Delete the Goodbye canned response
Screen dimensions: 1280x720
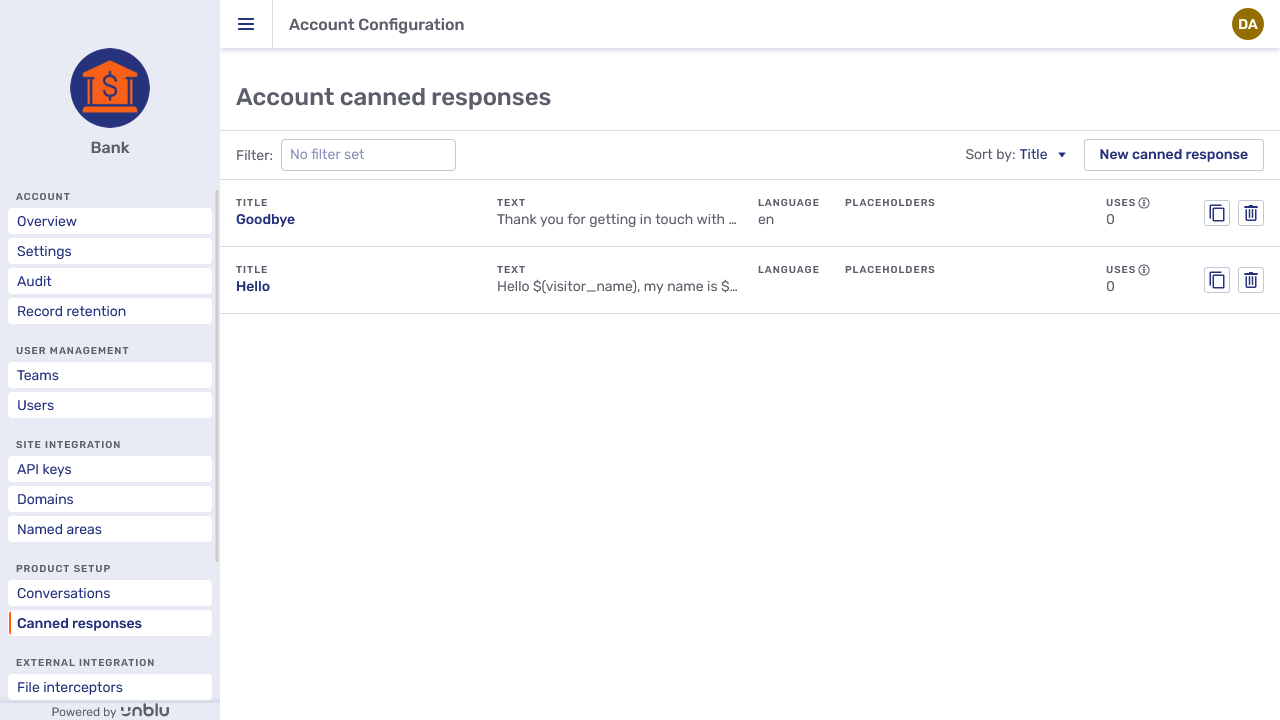pyautogui.click(x=1250, y=212)
